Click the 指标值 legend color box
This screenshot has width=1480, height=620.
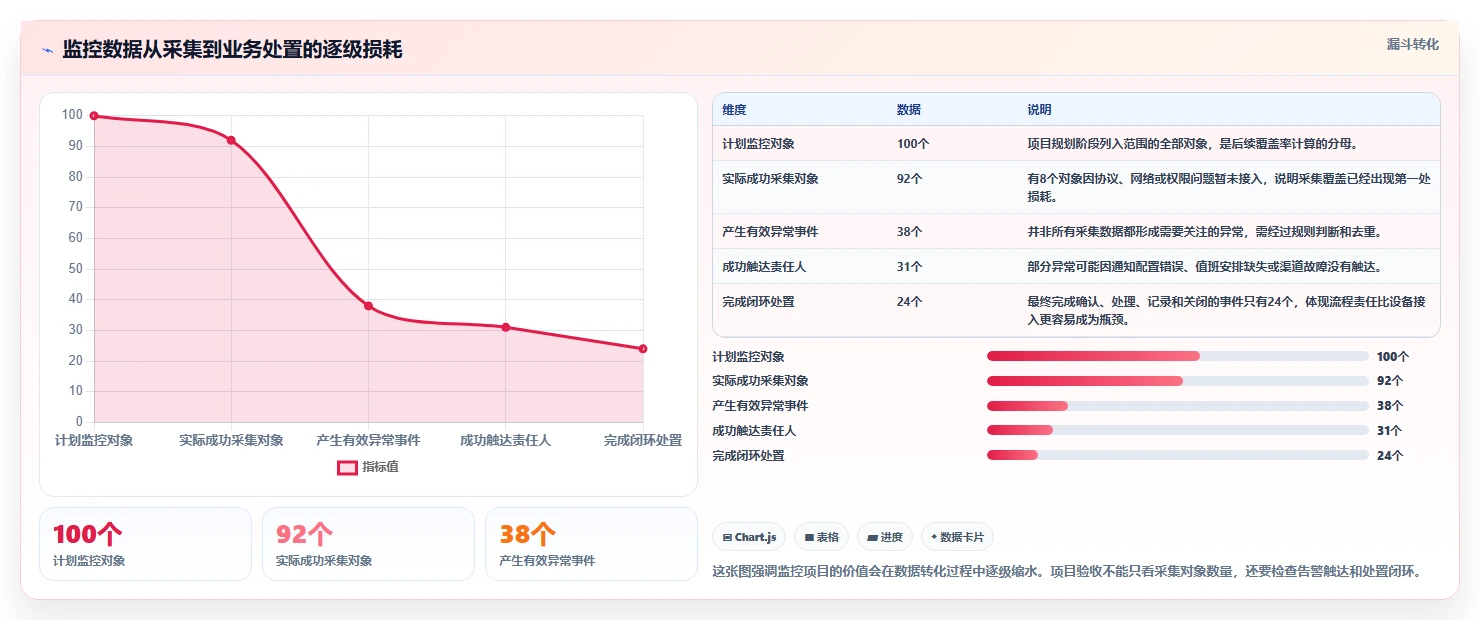pos(347,467)
